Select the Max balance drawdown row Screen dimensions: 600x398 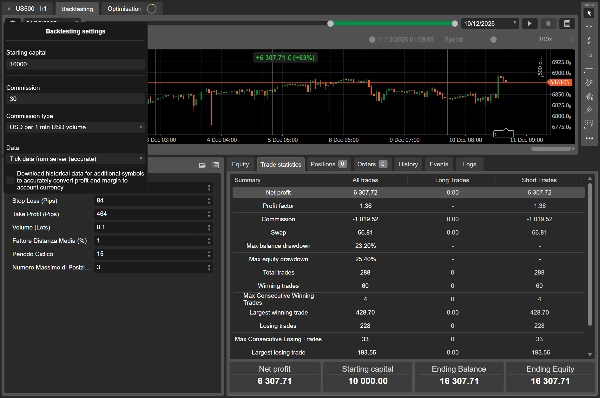(409, 246)
